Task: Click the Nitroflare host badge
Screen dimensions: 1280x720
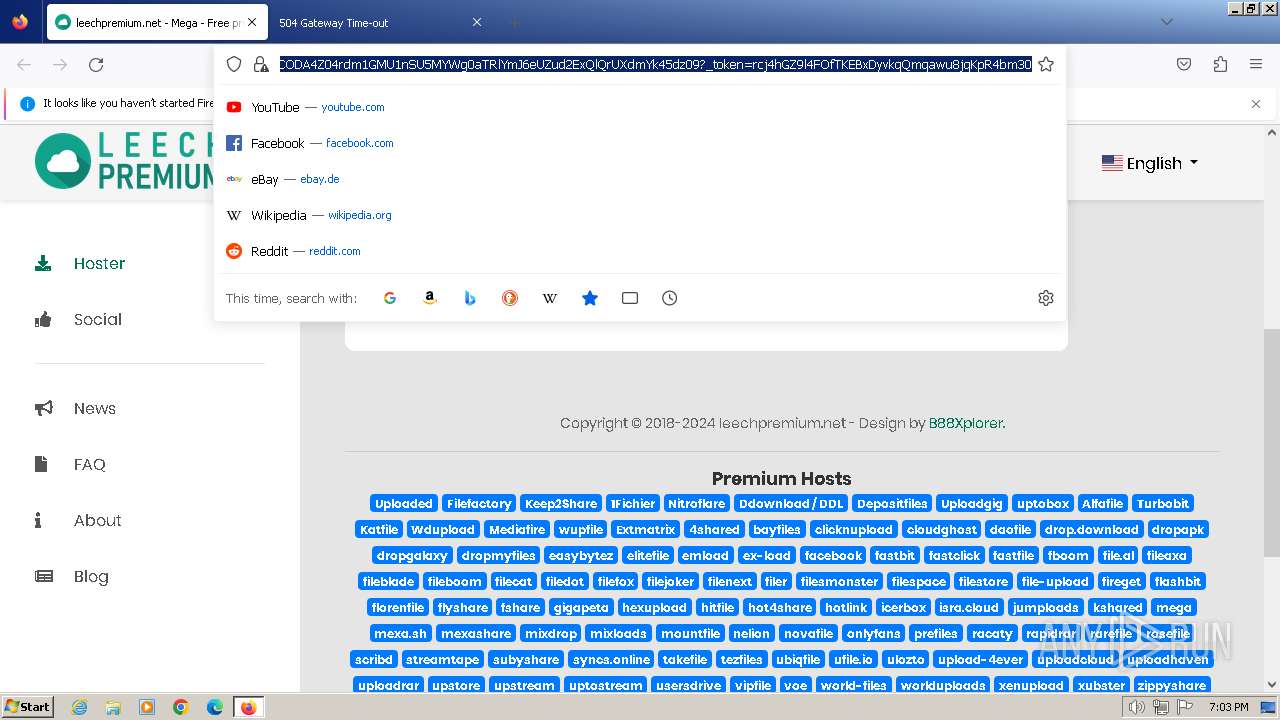Action: click(697, 504)
